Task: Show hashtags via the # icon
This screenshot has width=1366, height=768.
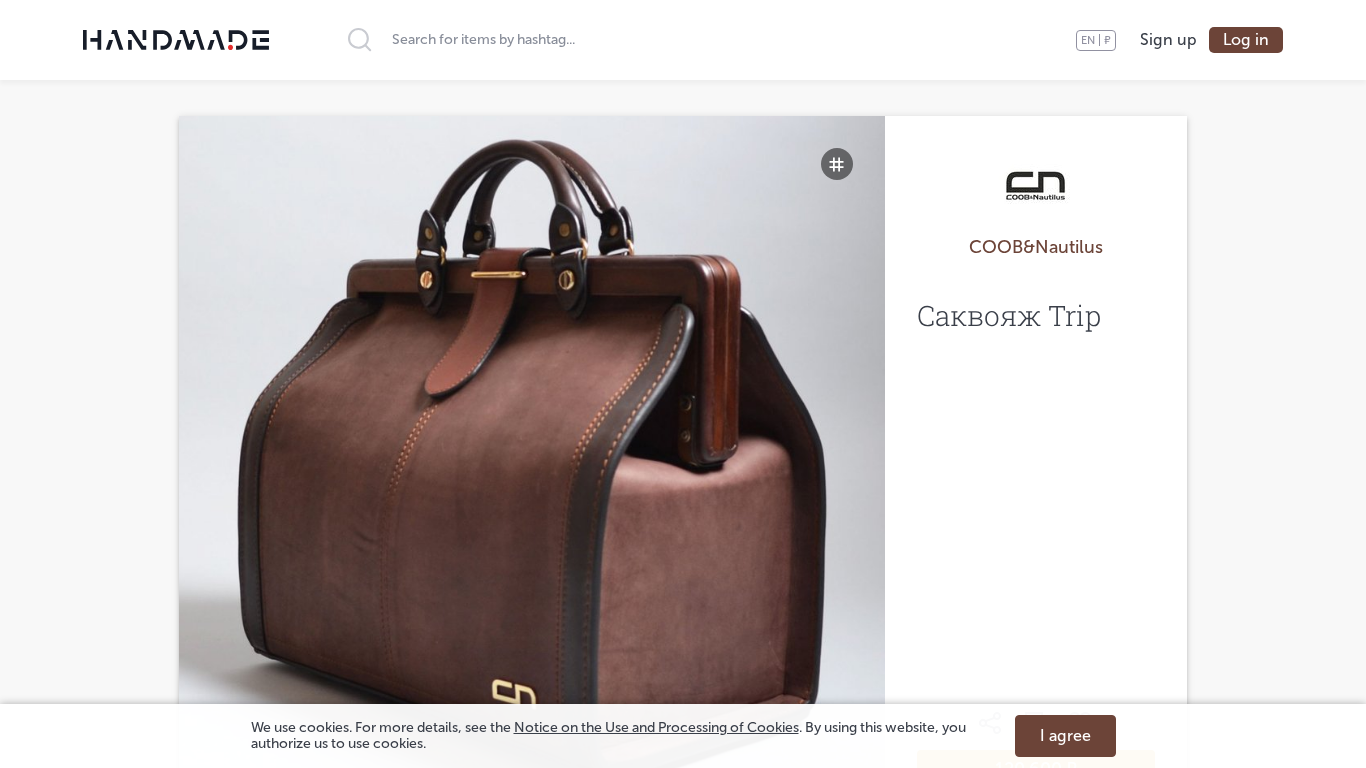Action: pos(837,164)
